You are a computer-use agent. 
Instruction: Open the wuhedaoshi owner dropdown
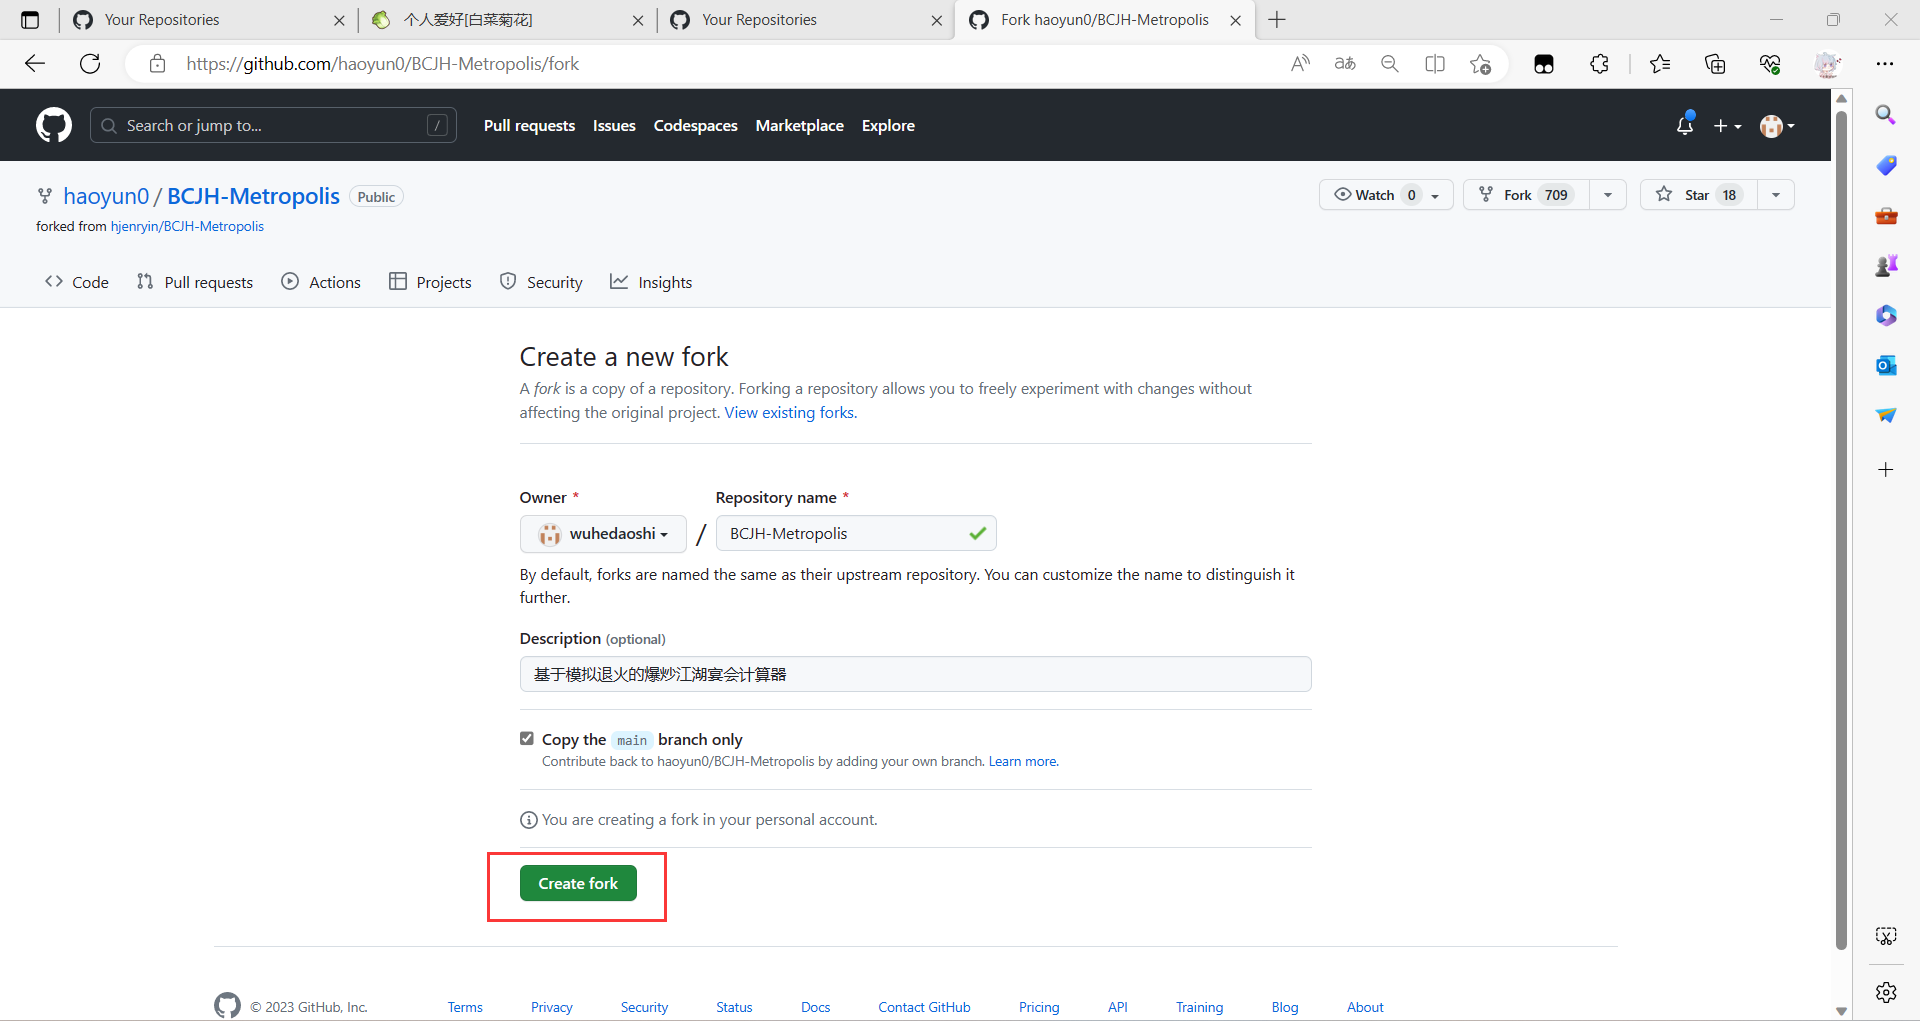point(603,534)
